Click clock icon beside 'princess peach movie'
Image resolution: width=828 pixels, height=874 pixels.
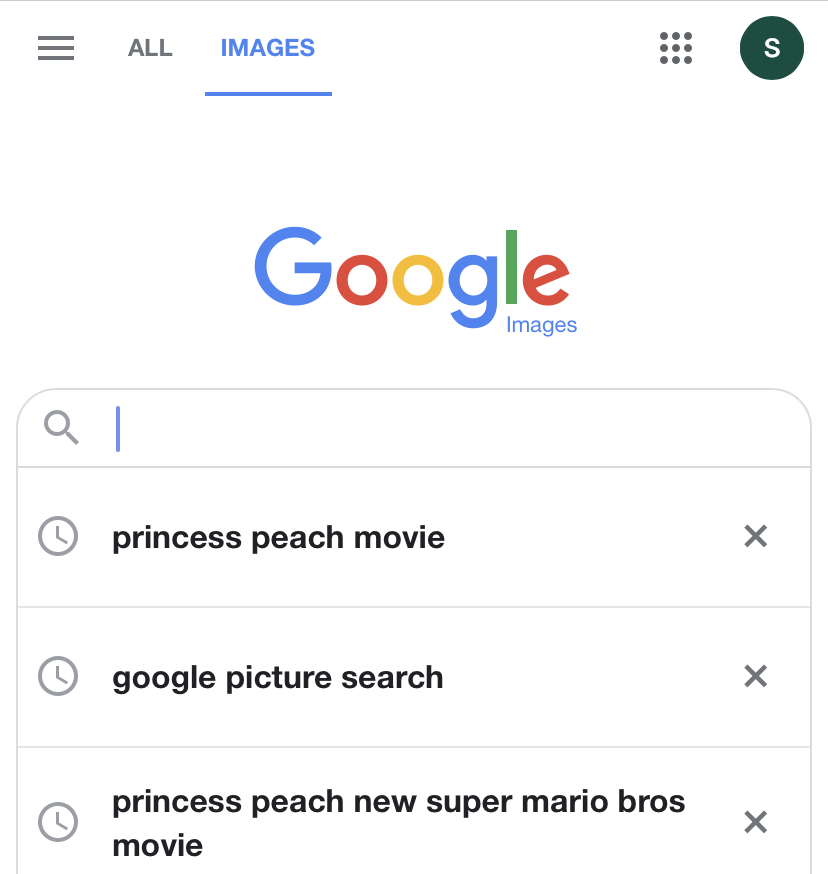point(58,537)
